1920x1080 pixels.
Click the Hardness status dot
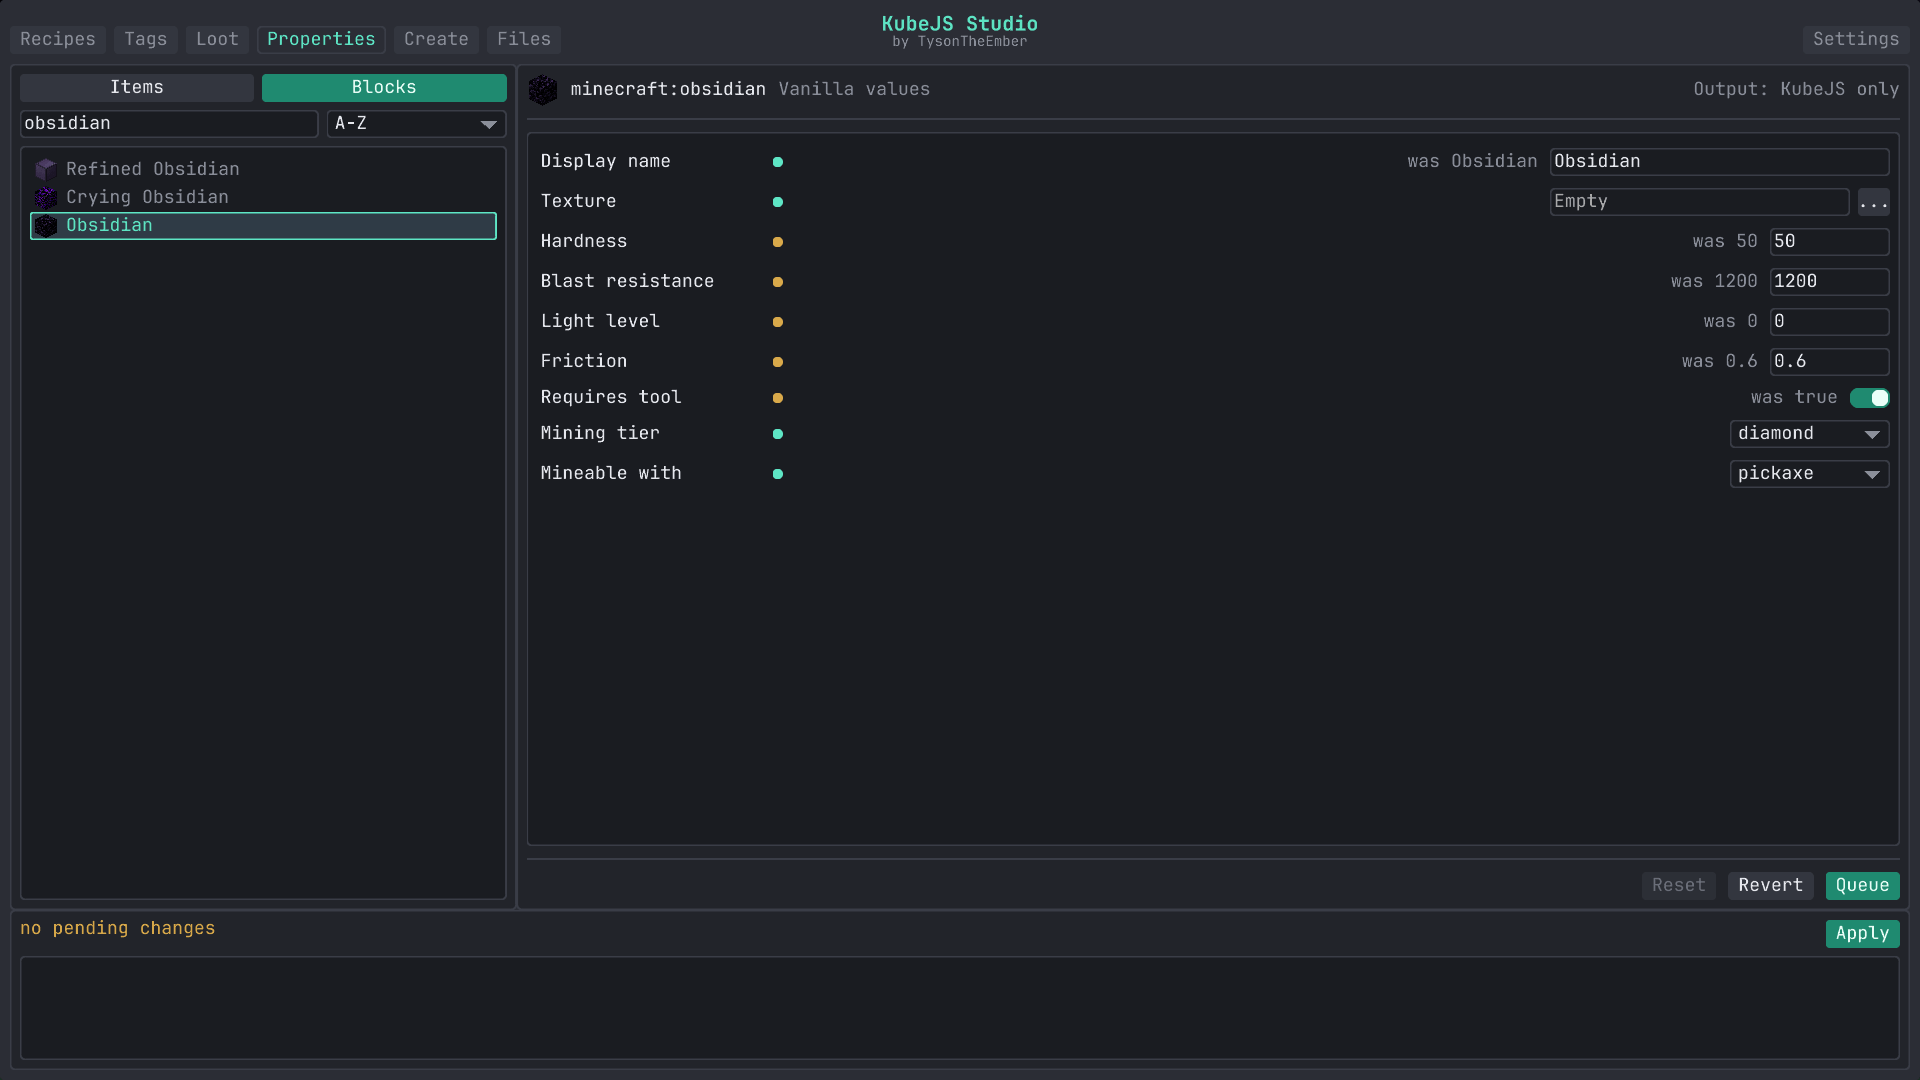(778, 242)
